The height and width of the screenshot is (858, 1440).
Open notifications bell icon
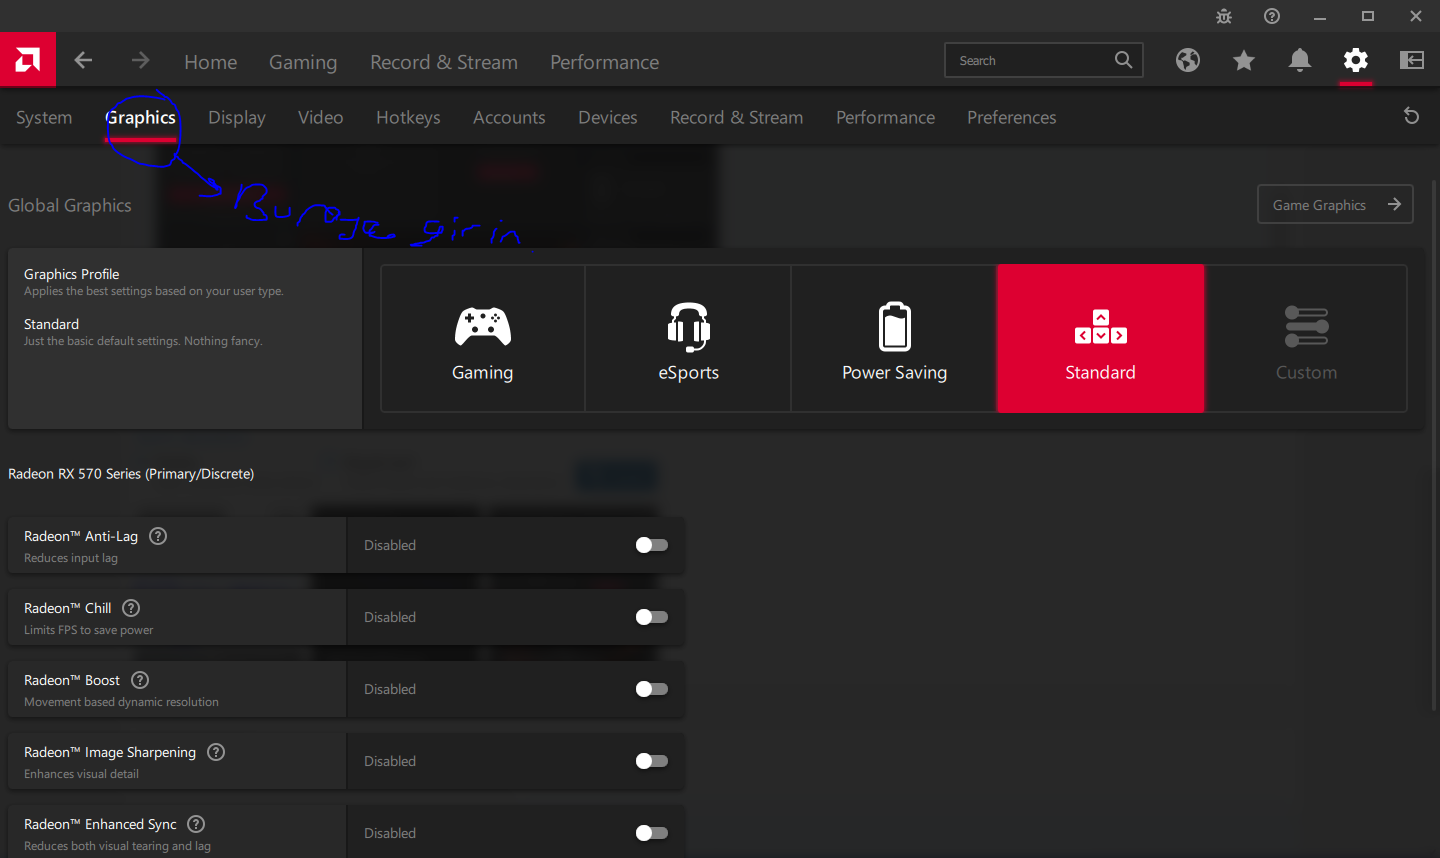pyautogui.click(x=1300, y=60)
